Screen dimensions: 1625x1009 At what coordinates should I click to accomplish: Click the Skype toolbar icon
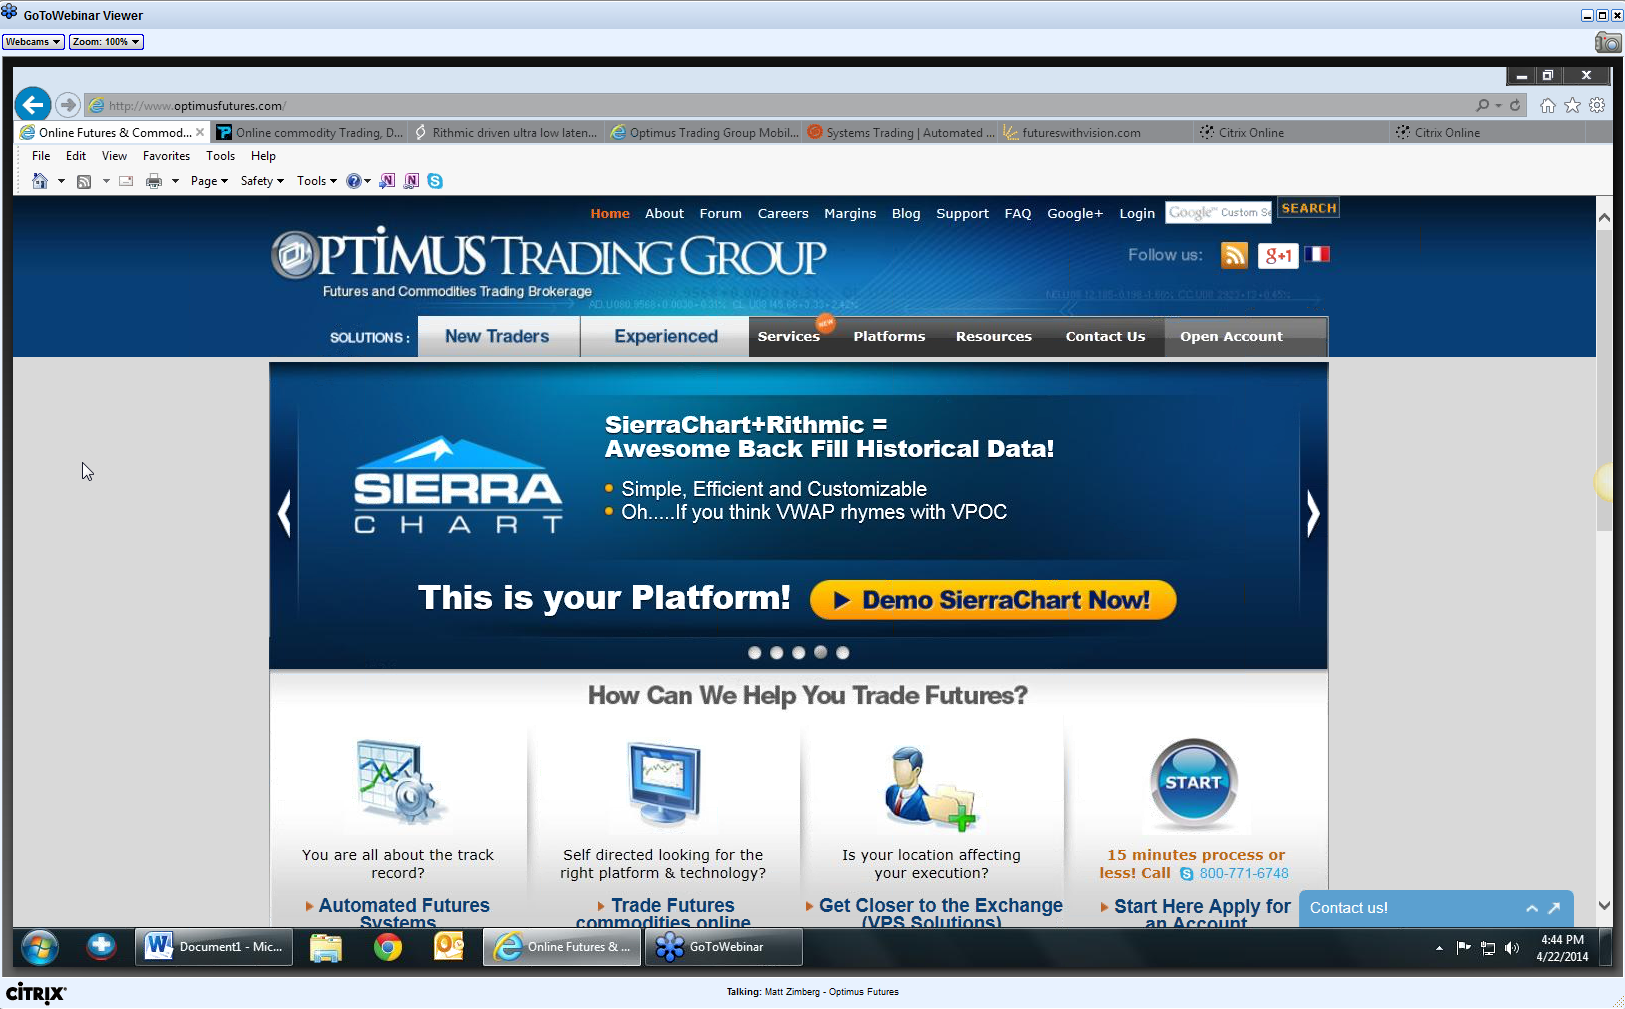pyautogui.click(x=435, y=181)
